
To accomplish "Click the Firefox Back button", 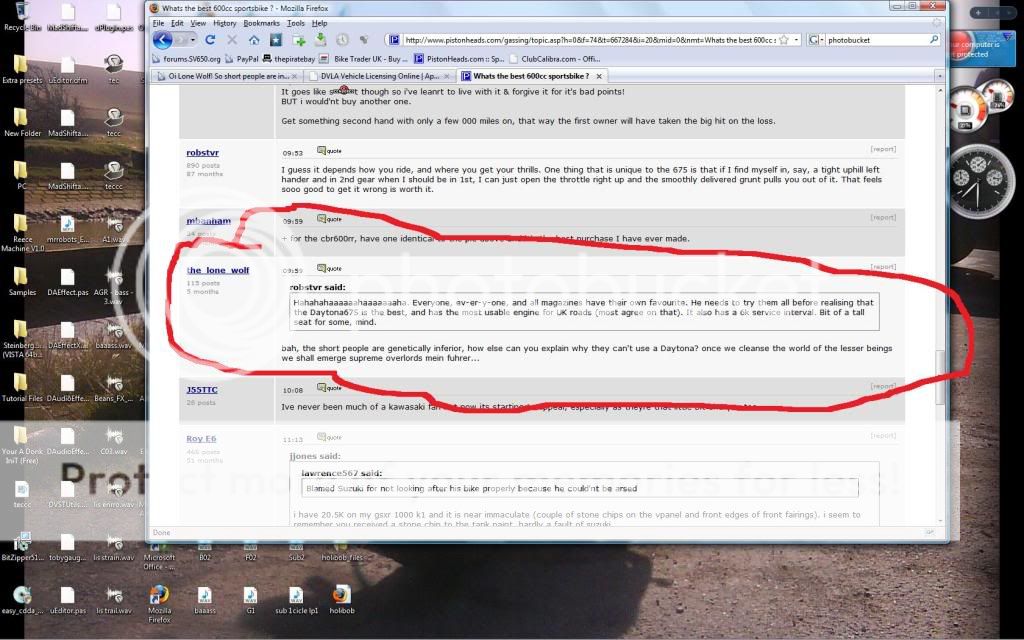I will tap(163, 40).
